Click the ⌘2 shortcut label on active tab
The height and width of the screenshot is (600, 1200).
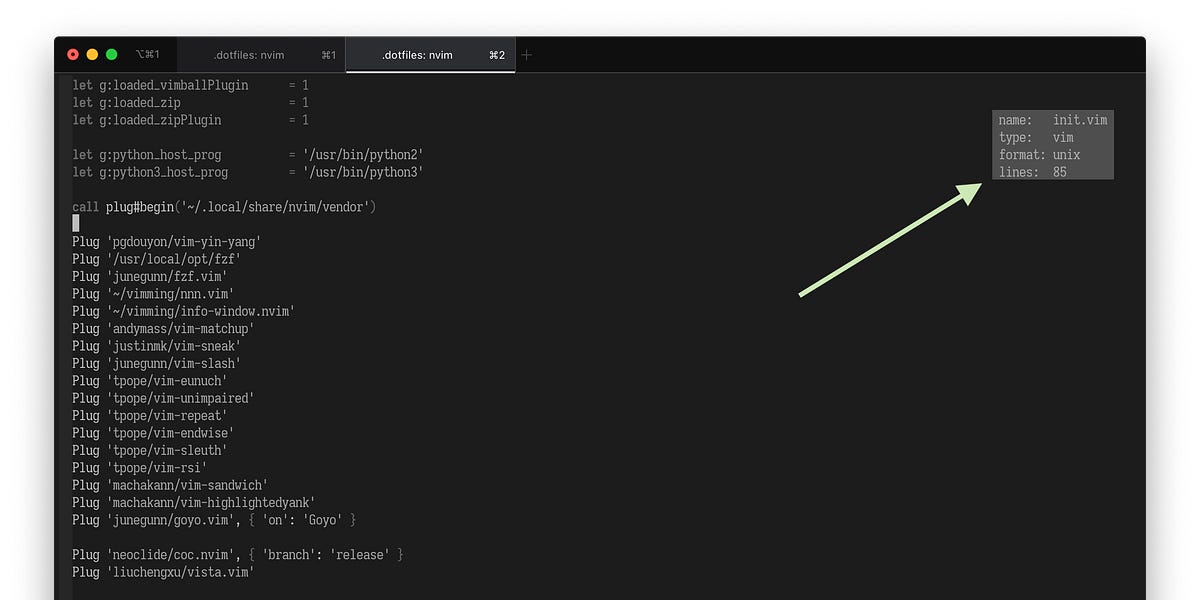click(498, 55)
